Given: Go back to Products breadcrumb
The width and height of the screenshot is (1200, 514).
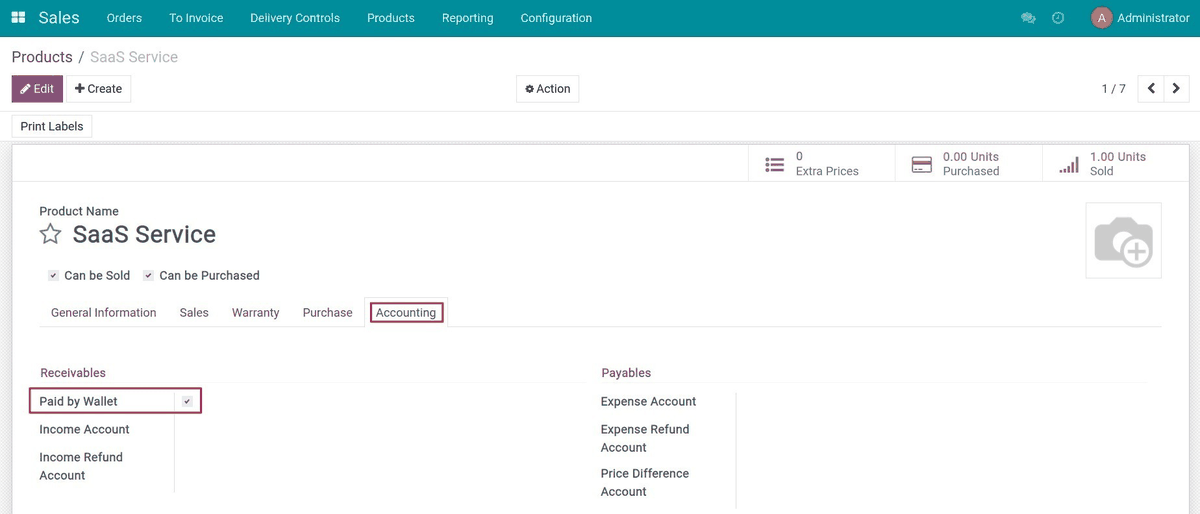Looking at the screenshot, I should point(42,57).
